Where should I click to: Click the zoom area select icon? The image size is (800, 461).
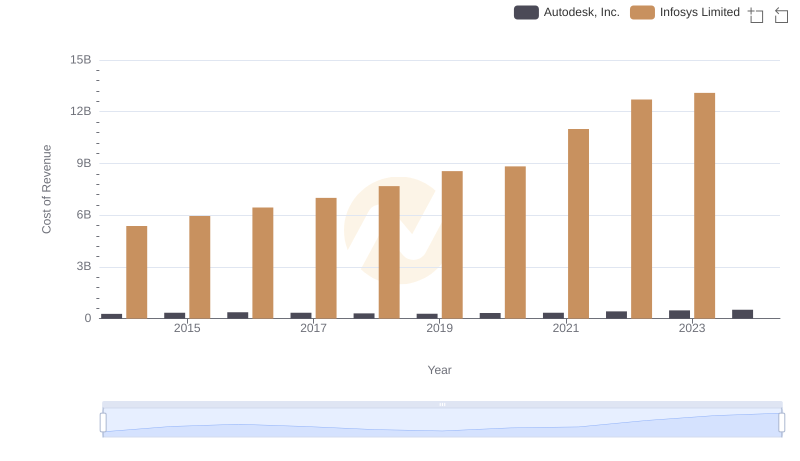tap(756, 15)
